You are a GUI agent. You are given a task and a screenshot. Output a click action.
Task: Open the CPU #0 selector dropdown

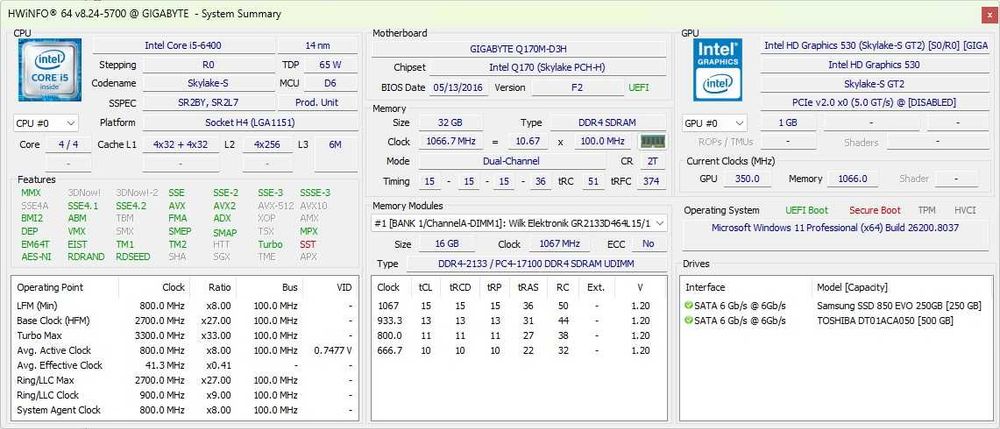(46, 122)
